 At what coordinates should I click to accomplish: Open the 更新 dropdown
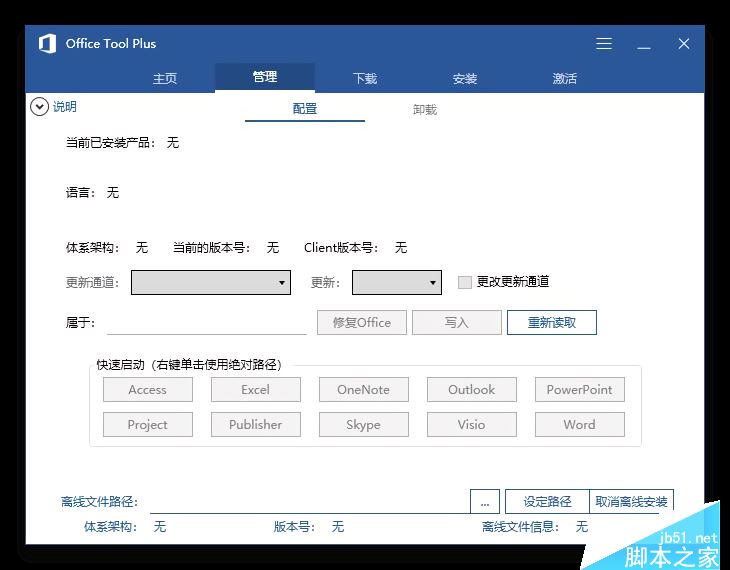(x=397, y=282)
